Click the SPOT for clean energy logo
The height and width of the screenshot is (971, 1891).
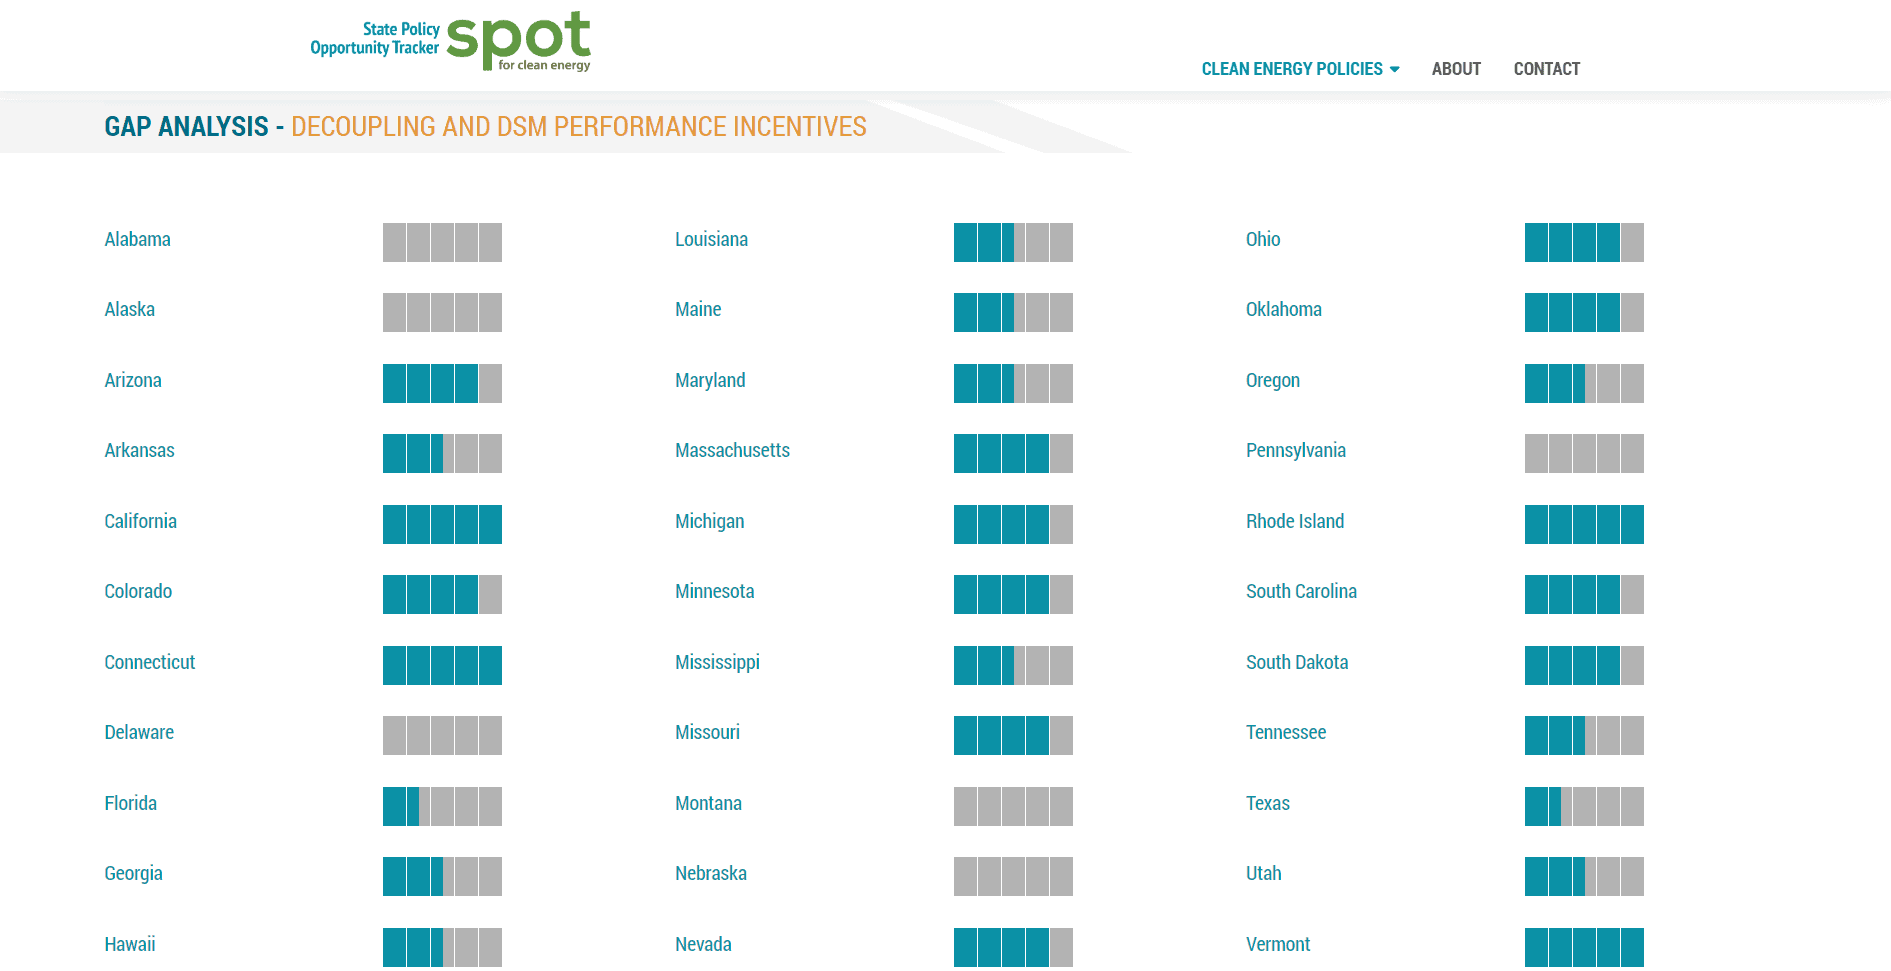451,42
